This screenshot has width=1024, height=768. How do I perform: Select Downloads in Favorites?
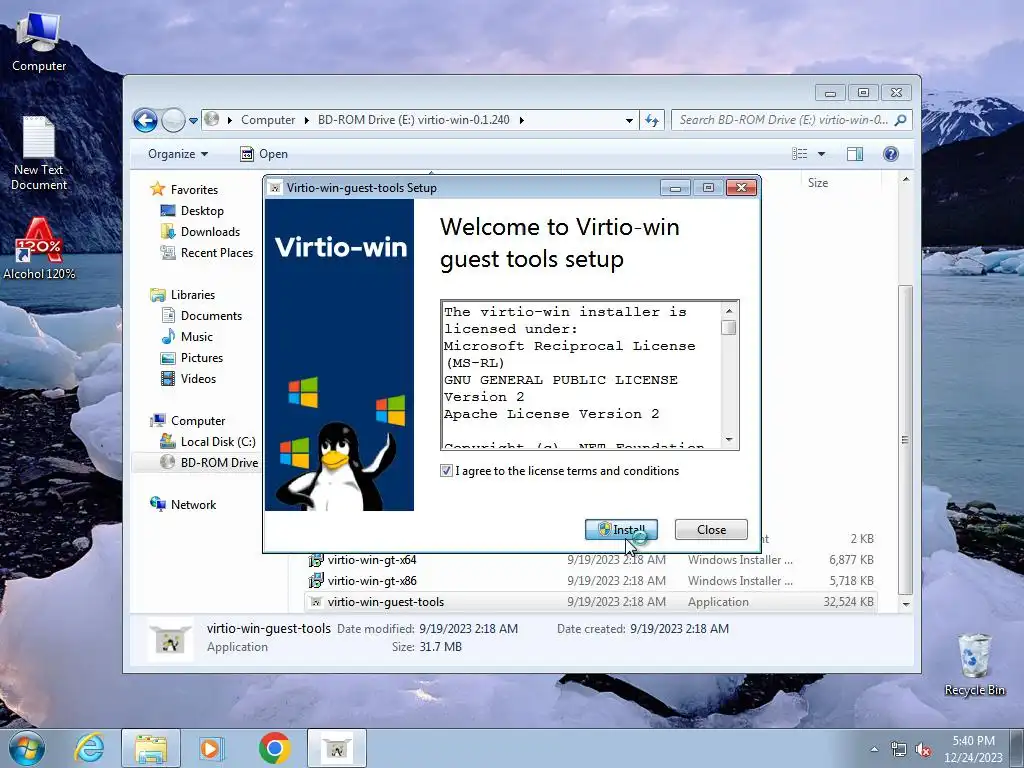pos(210,232)
